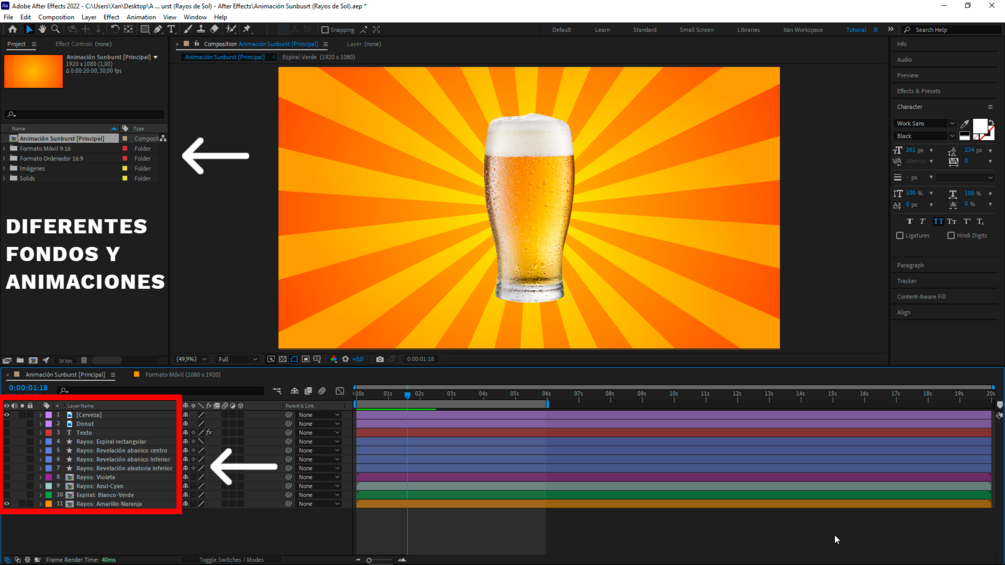Select the Selection arrow tool
The width and height of the screenshot is (1005, 565).
coord(29,29)
